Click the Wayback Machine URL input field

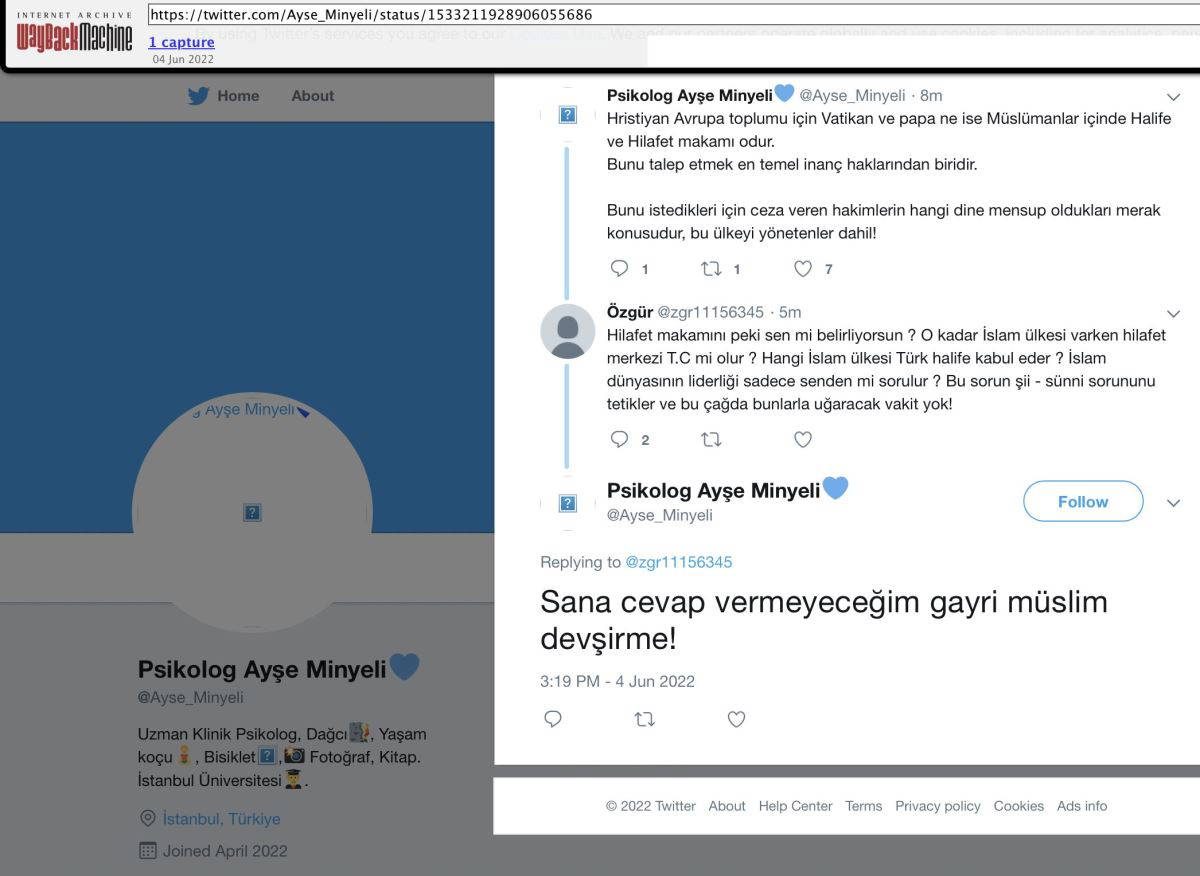670,15
